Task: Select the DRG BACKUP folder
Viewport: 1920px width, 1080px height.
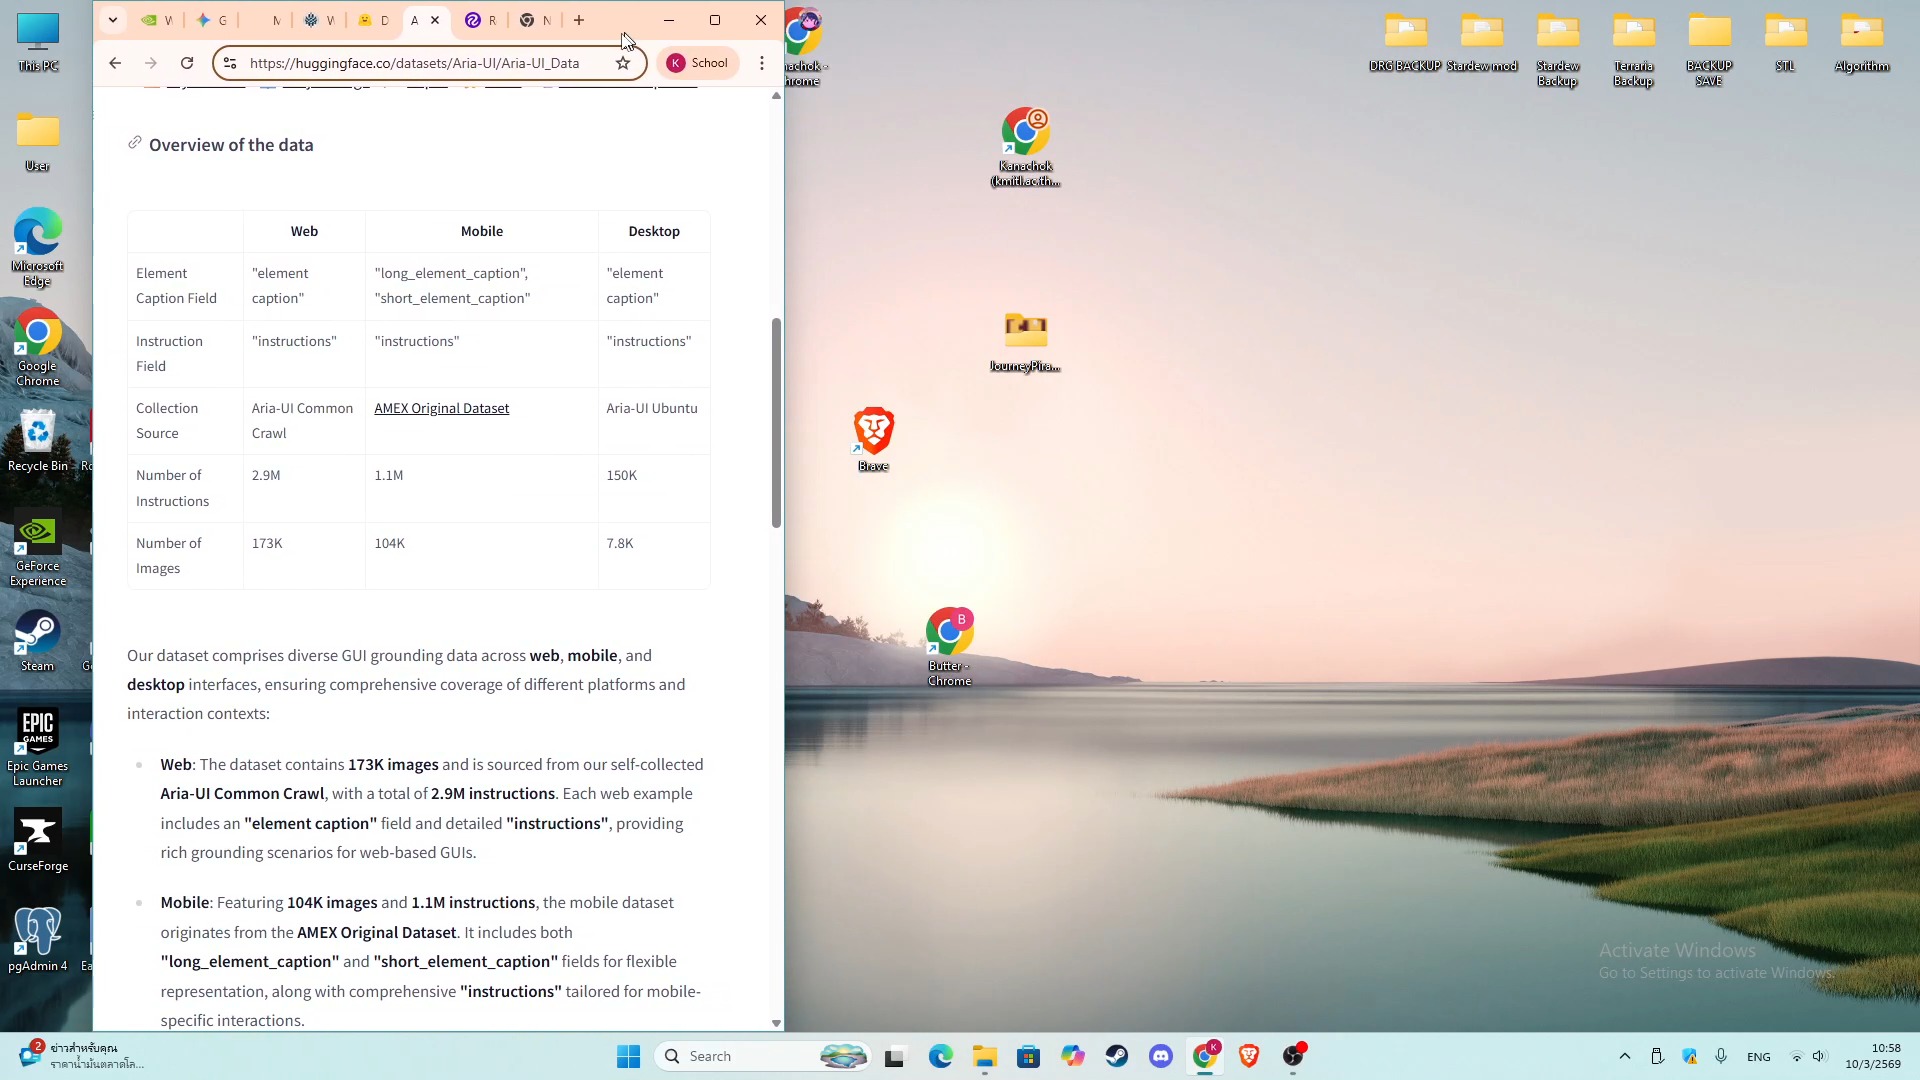Action: 1405,43
